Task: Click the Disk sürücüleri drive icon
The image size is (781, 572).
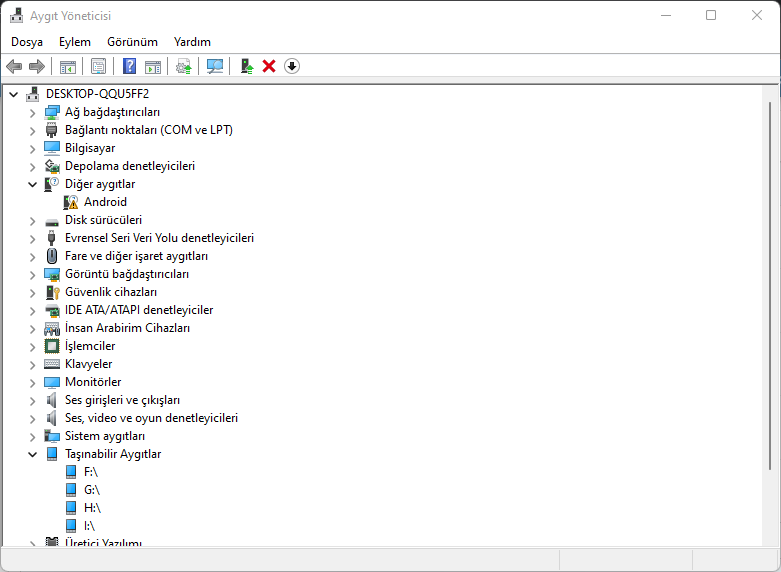Action: (x=52, y=221)
